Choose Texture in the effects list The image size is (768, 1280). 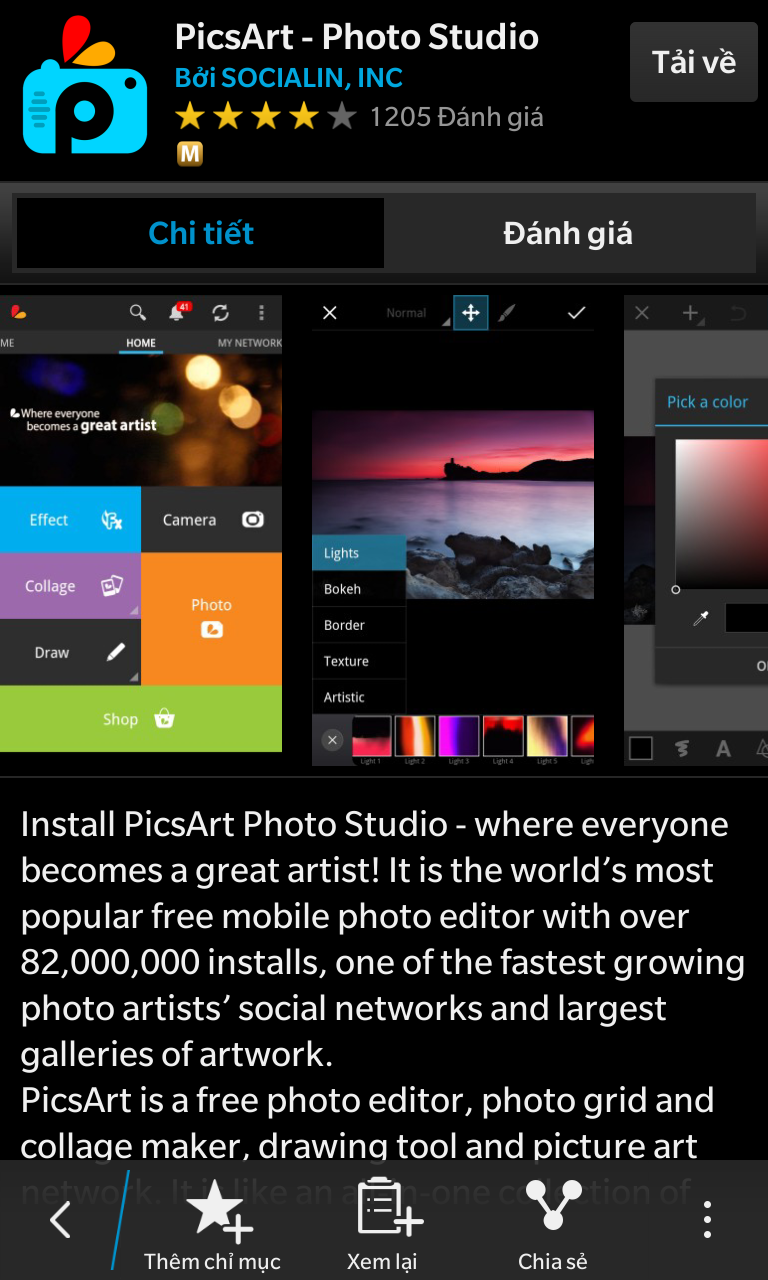[359, 661]
